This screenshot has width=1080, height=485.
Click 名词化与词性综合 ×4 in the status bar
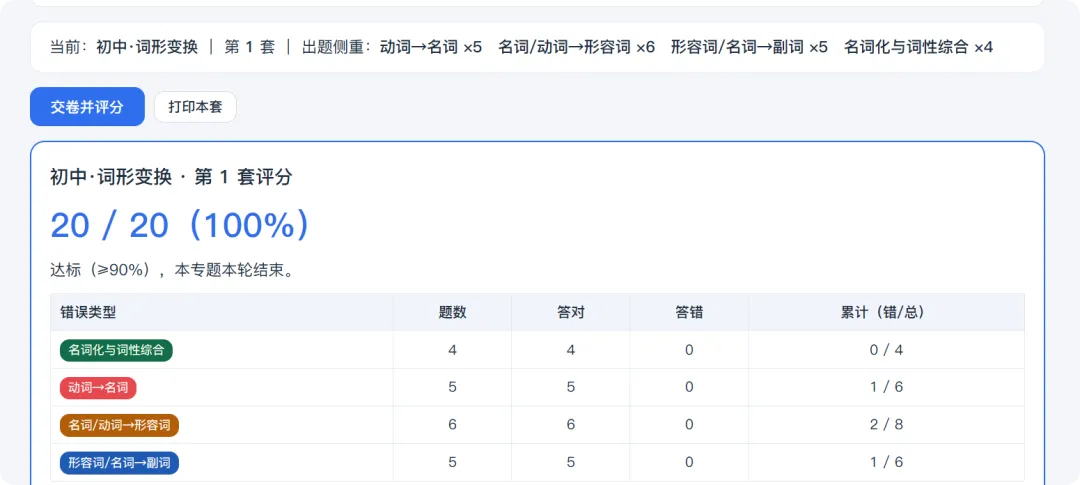click(x=919, y=48)
